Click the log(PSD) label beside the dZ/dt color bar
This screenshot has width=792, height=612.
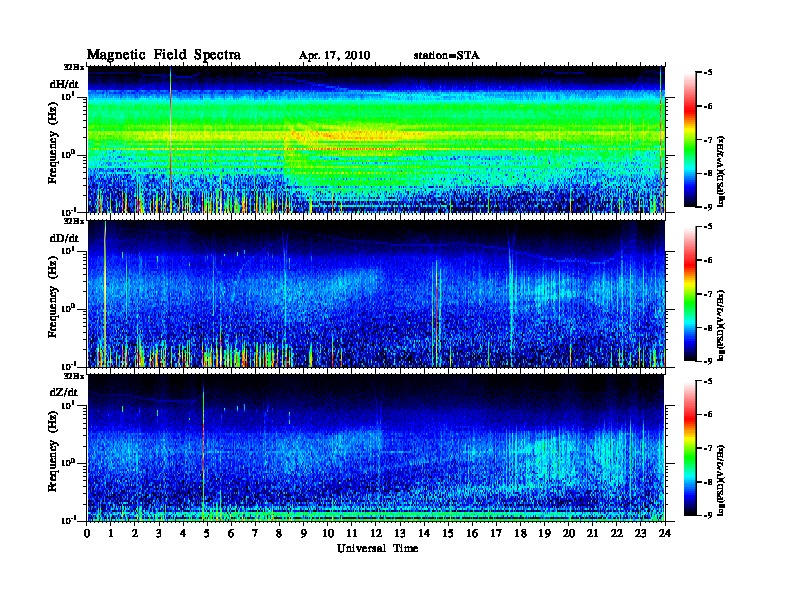pyautogui.click(x=721, y=480)
